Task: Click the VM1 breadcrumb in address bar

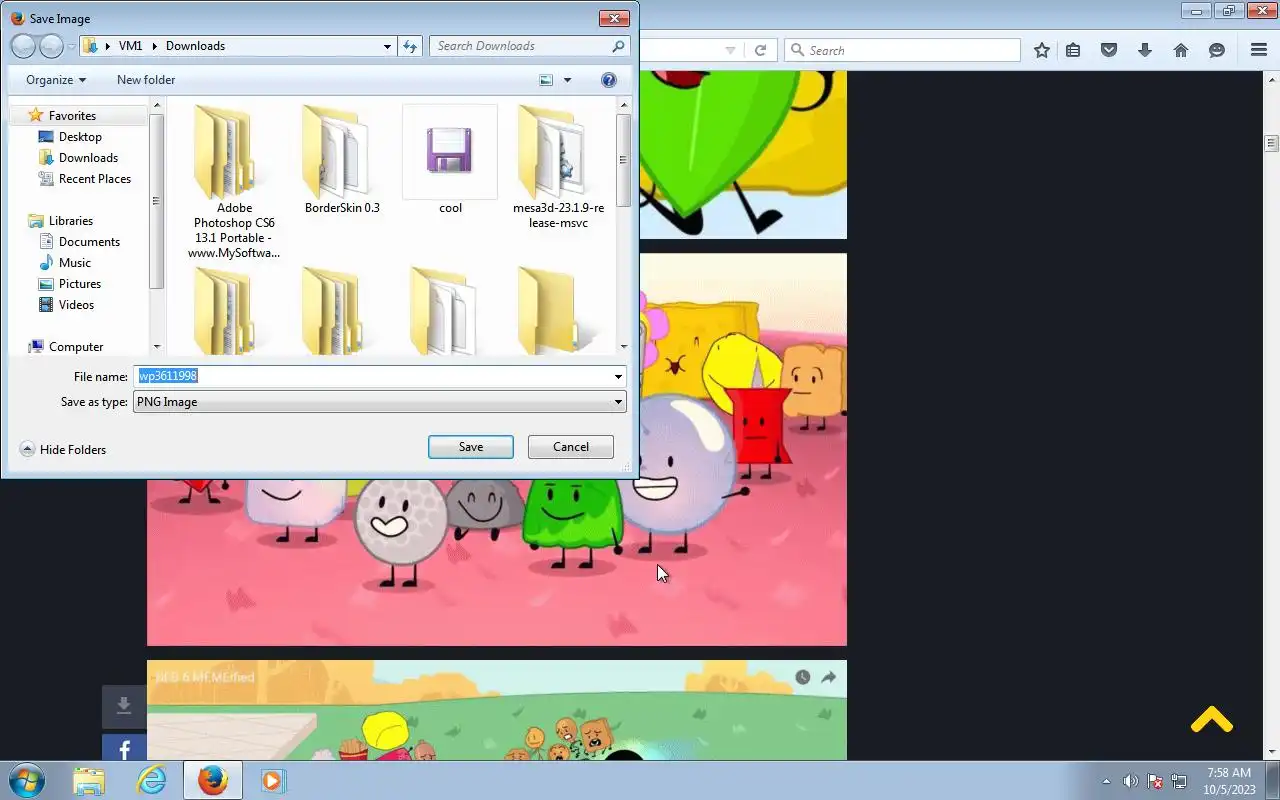Action: [x=130, y=46]
